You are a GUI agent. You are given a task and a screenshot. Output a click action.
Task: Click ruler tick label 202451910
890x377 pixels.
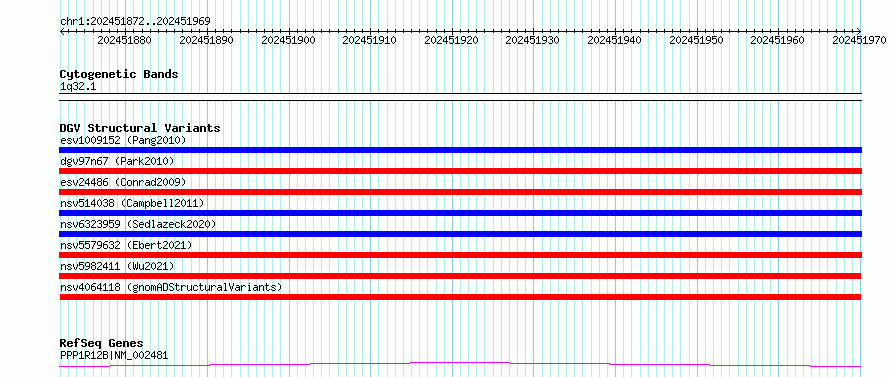click(370, 40)
